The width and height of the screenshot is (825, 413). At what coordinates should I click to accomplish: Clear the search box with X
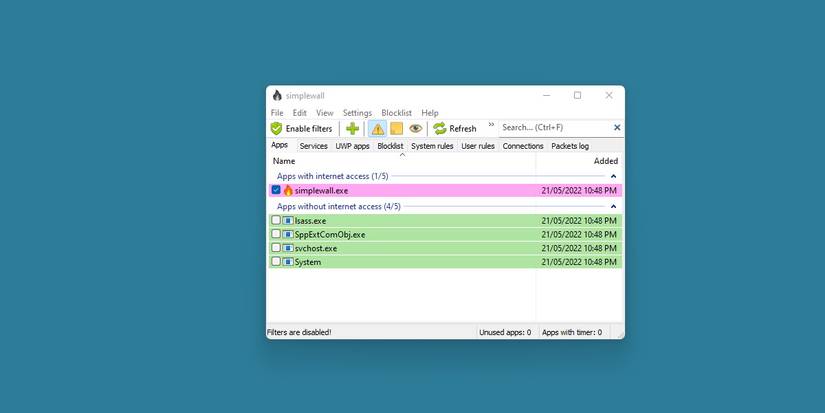pos(617,127)
